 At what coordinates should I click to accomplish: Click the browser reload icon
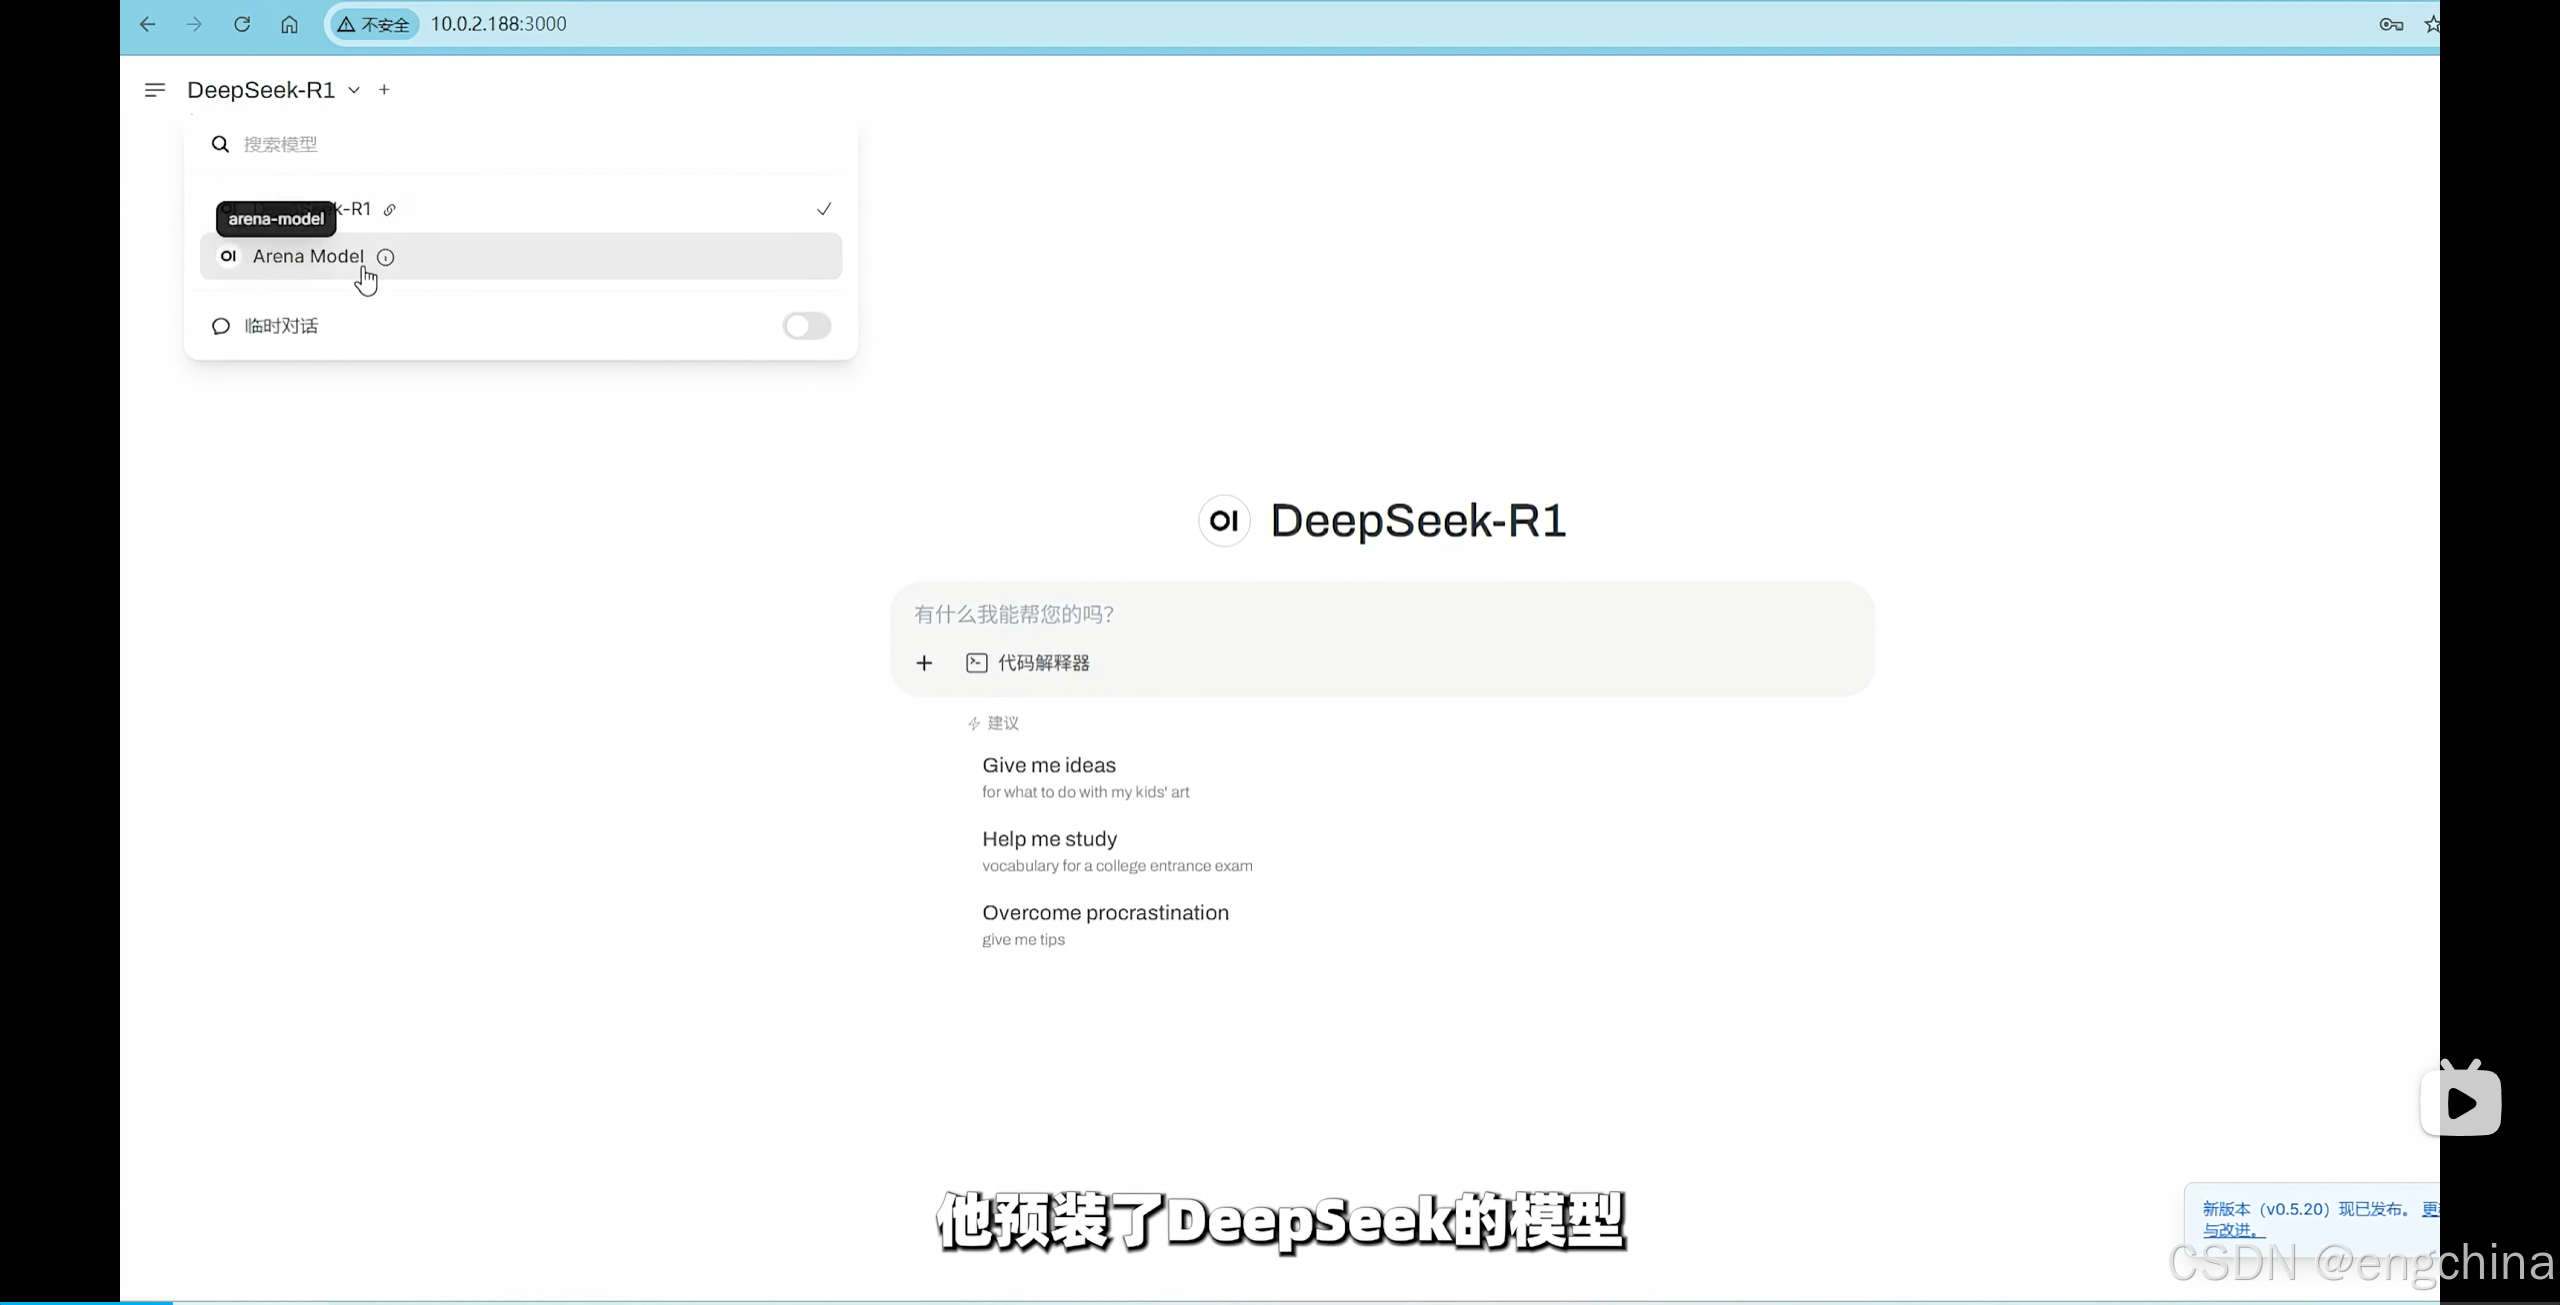242,24
